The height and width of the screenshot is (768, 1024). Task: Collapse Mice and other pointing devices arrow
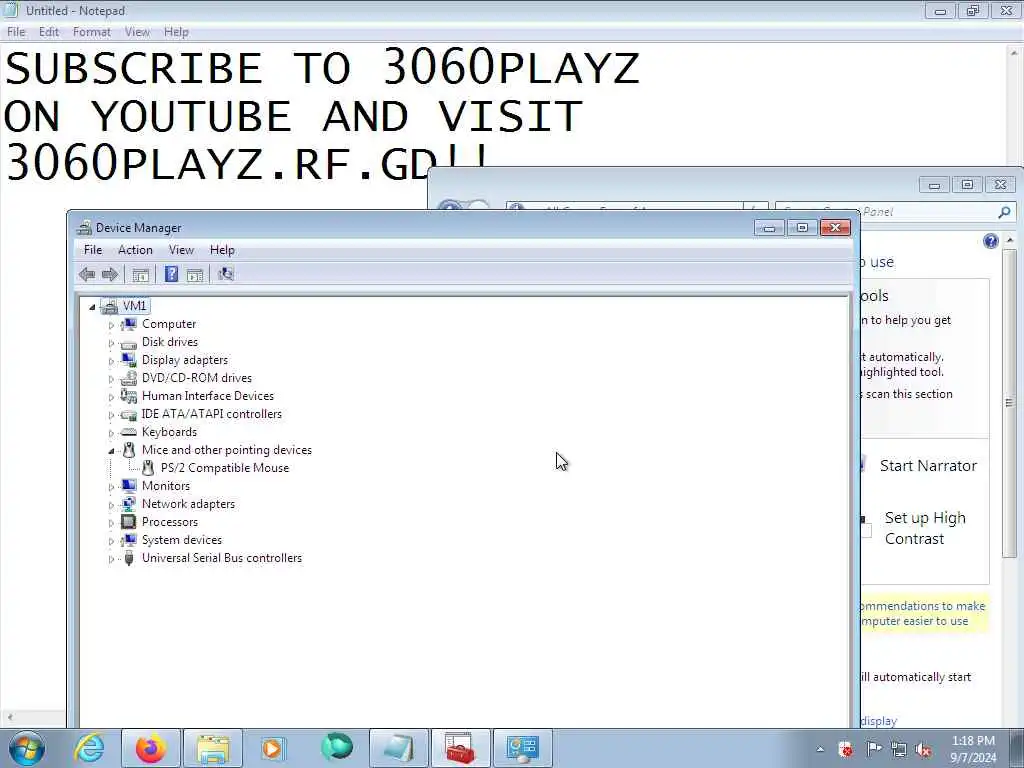click(111, 451)
